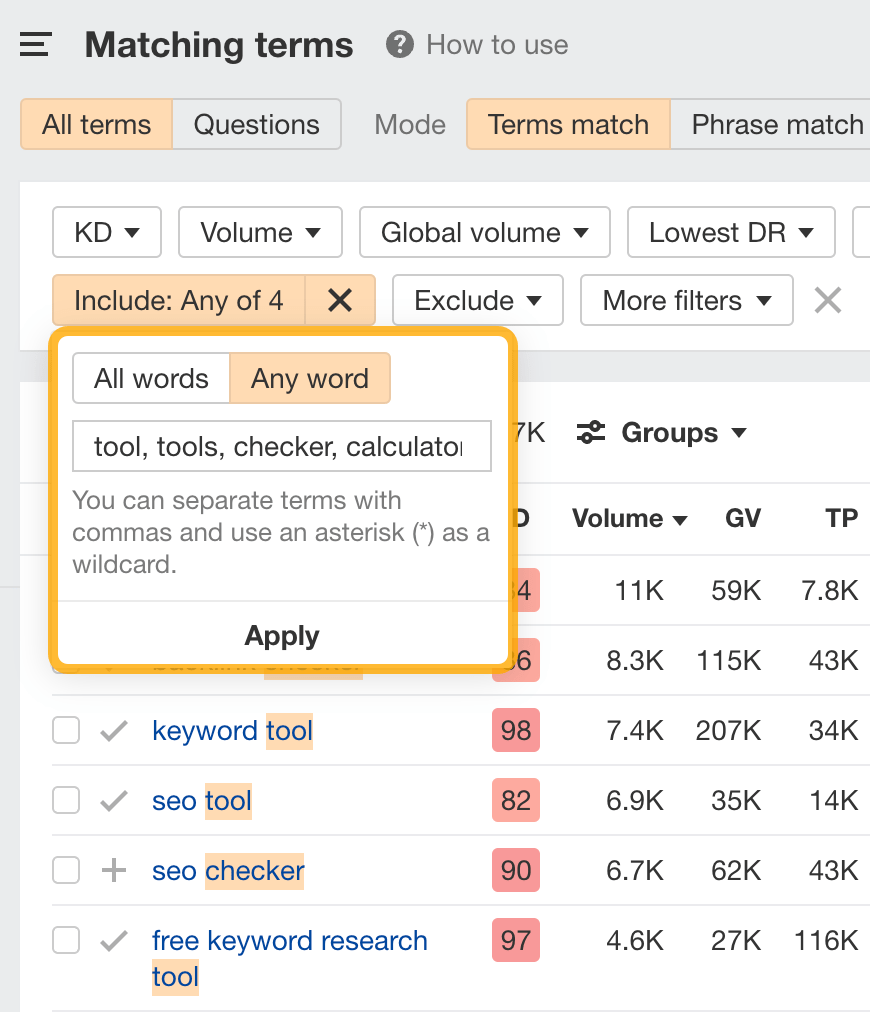Click the include terms input field
The height and width of the screenshot is (1012, 870).
281,446
